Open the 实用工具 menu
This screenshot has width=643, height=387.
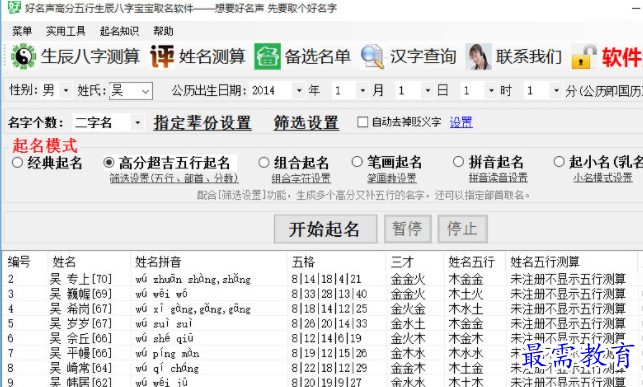point(66,31)
